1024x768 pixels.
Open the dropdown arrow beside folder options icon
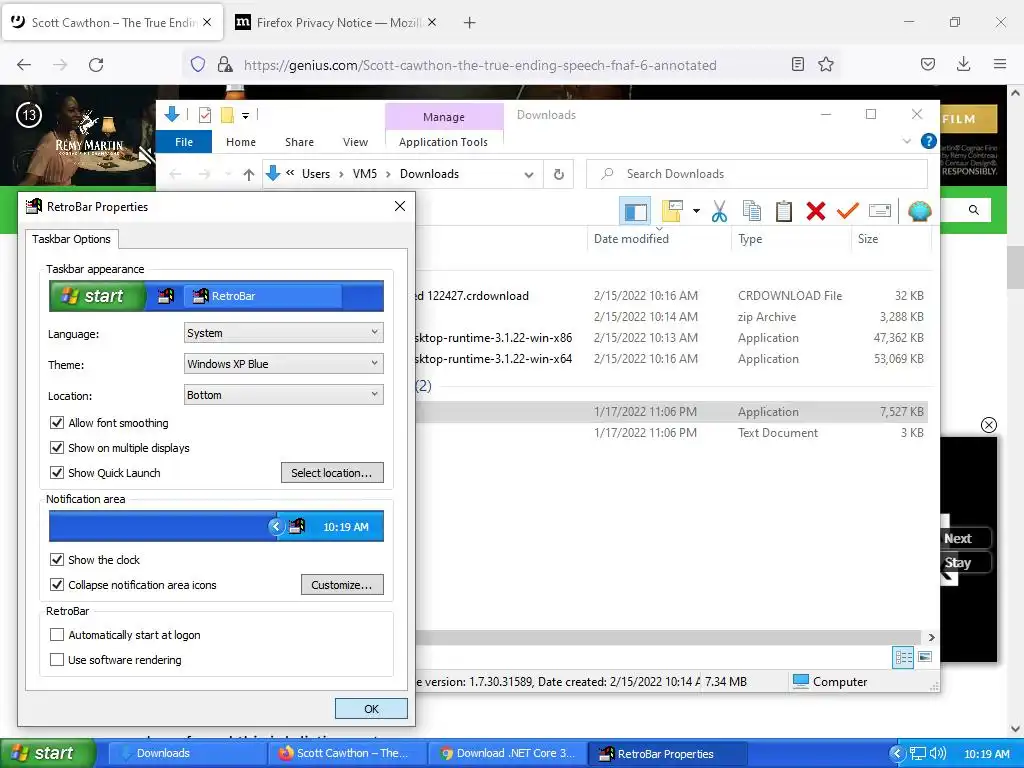(x=696, y=211)
